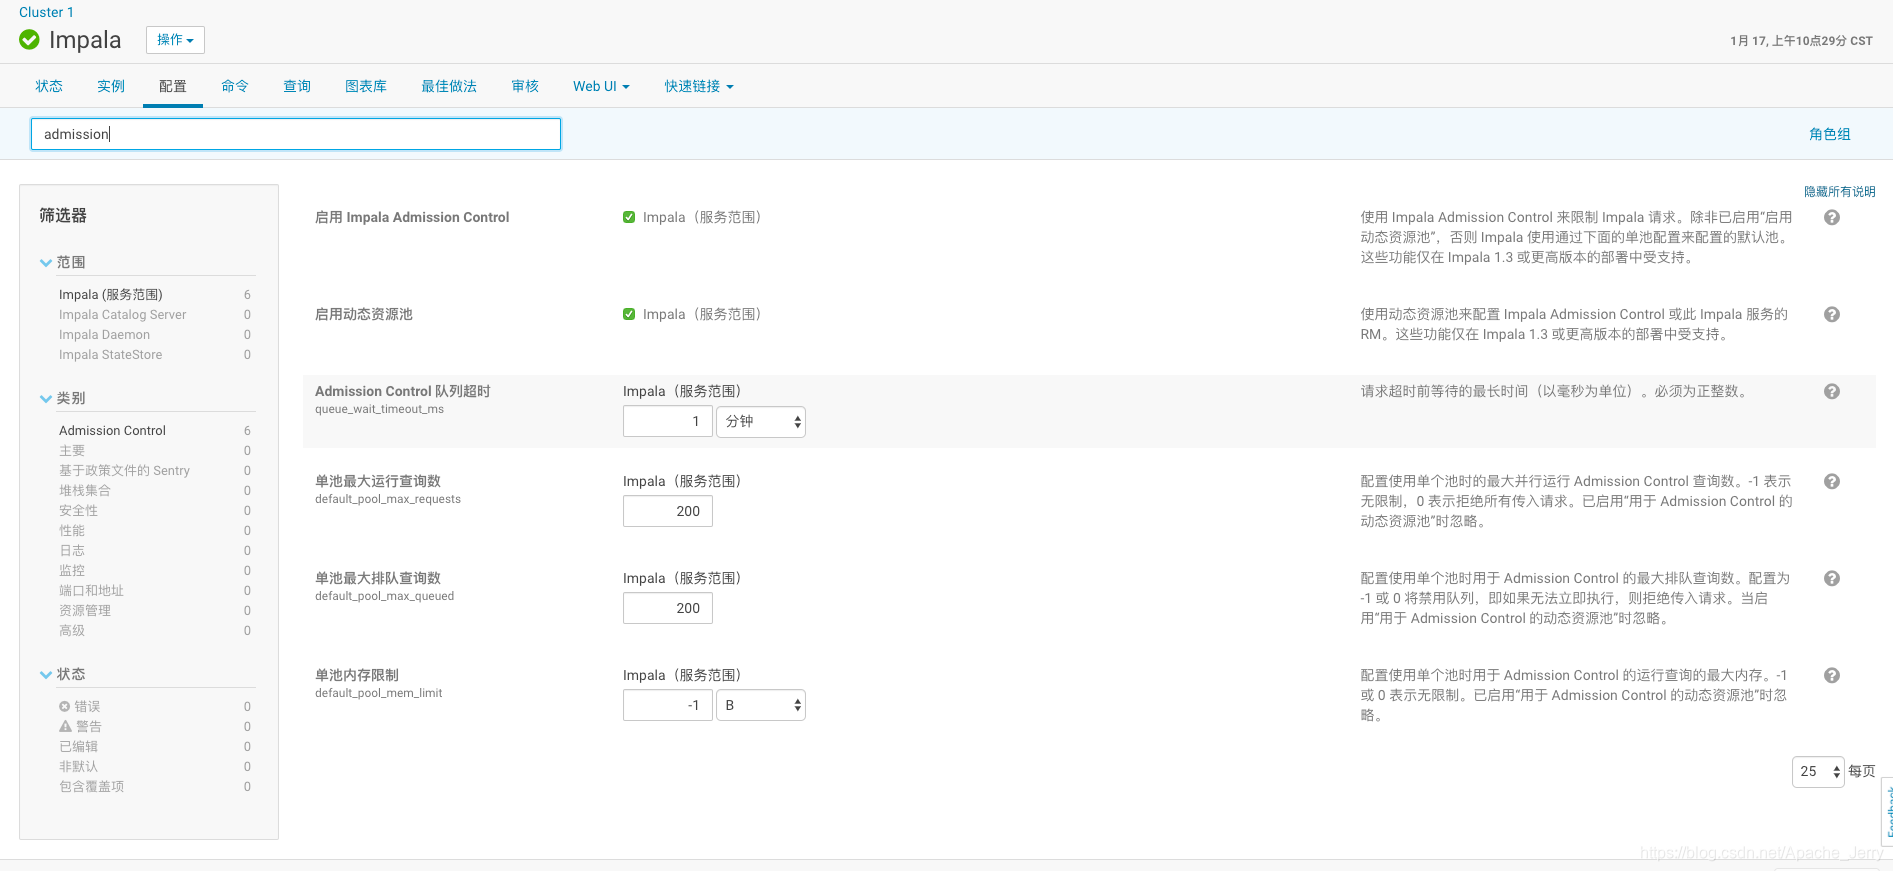
Task: Filter by Impala (服务范围) scope
Action: tap(111, 294)
